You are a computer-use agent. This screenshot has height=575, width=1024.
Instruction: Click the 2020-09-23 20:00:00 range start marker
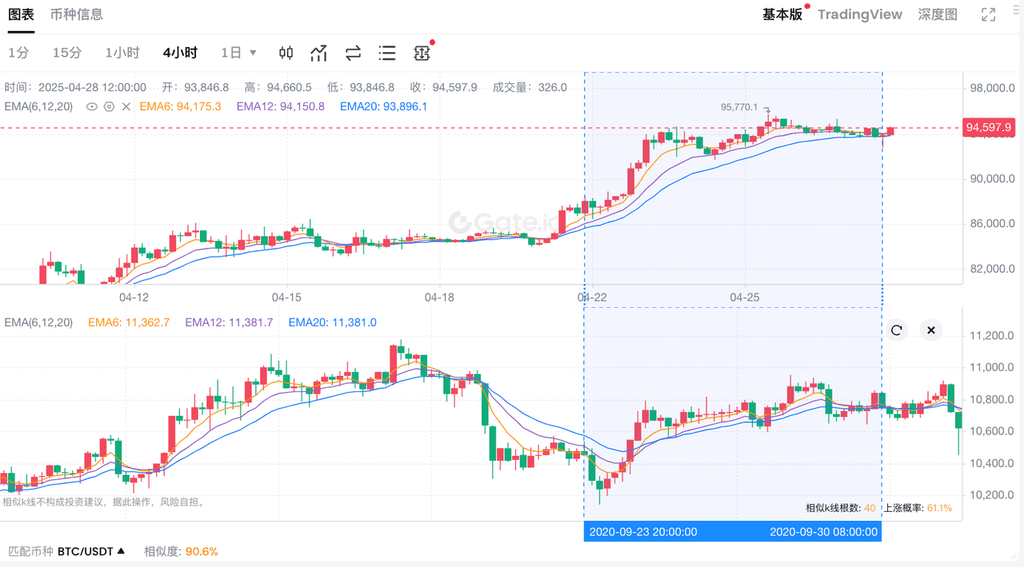pos(643,532)
